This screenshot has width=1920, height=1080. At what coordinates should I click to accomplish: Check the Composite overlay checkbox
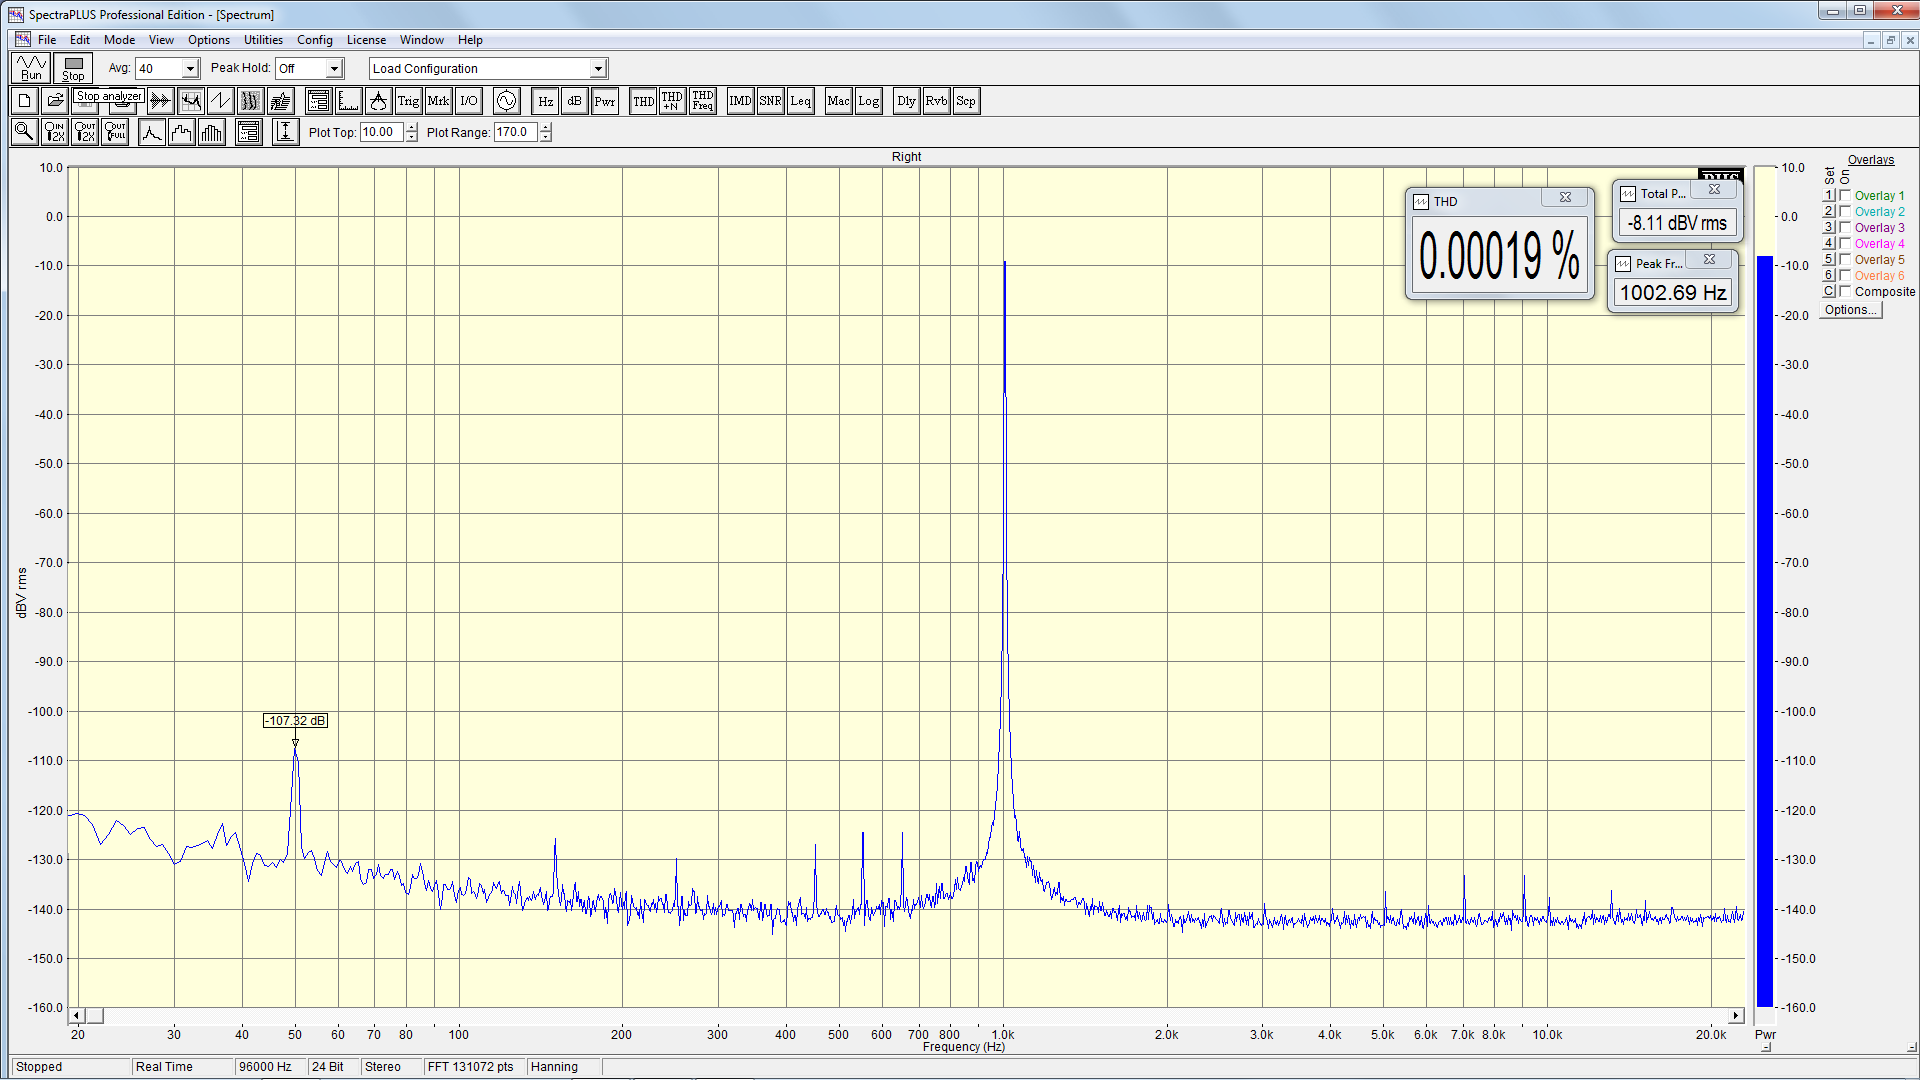(1846, 292)
